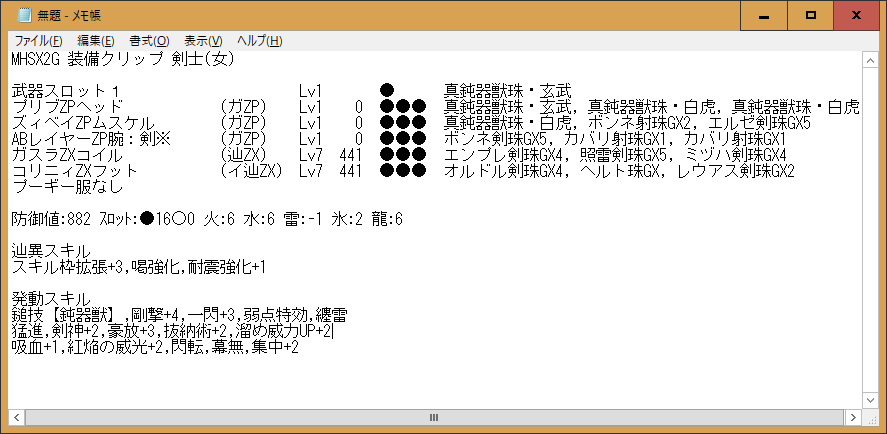The image size is (887, 434).
Task: Click 雷:-1 in the defense line
Action: tap(305, 220)
